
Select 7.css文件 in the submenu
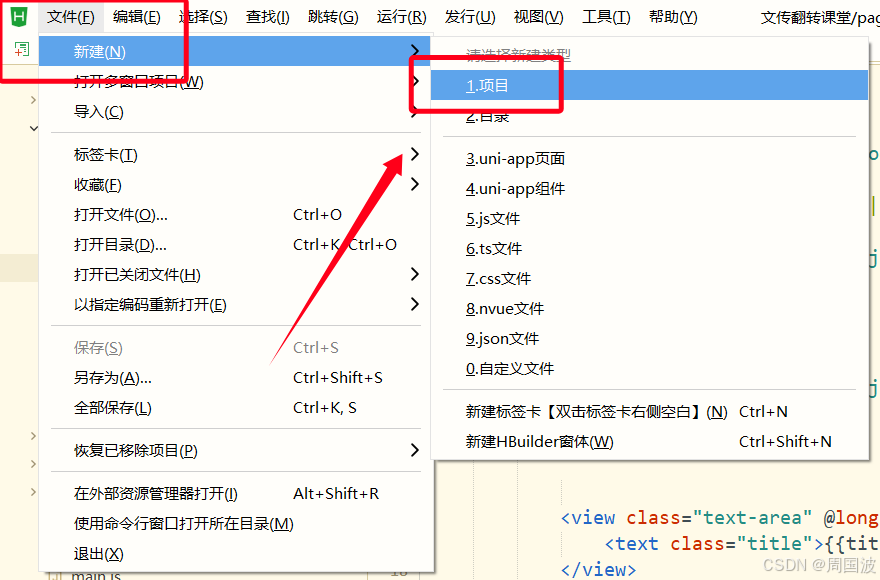click(649, 278)
